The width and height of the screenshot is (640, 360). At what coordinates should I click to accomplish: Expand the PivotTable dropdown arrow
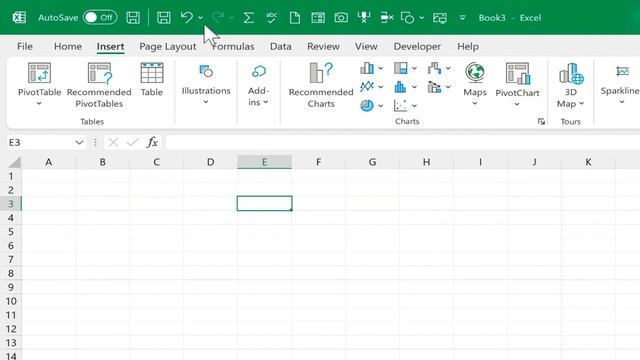tap(39, 104)
